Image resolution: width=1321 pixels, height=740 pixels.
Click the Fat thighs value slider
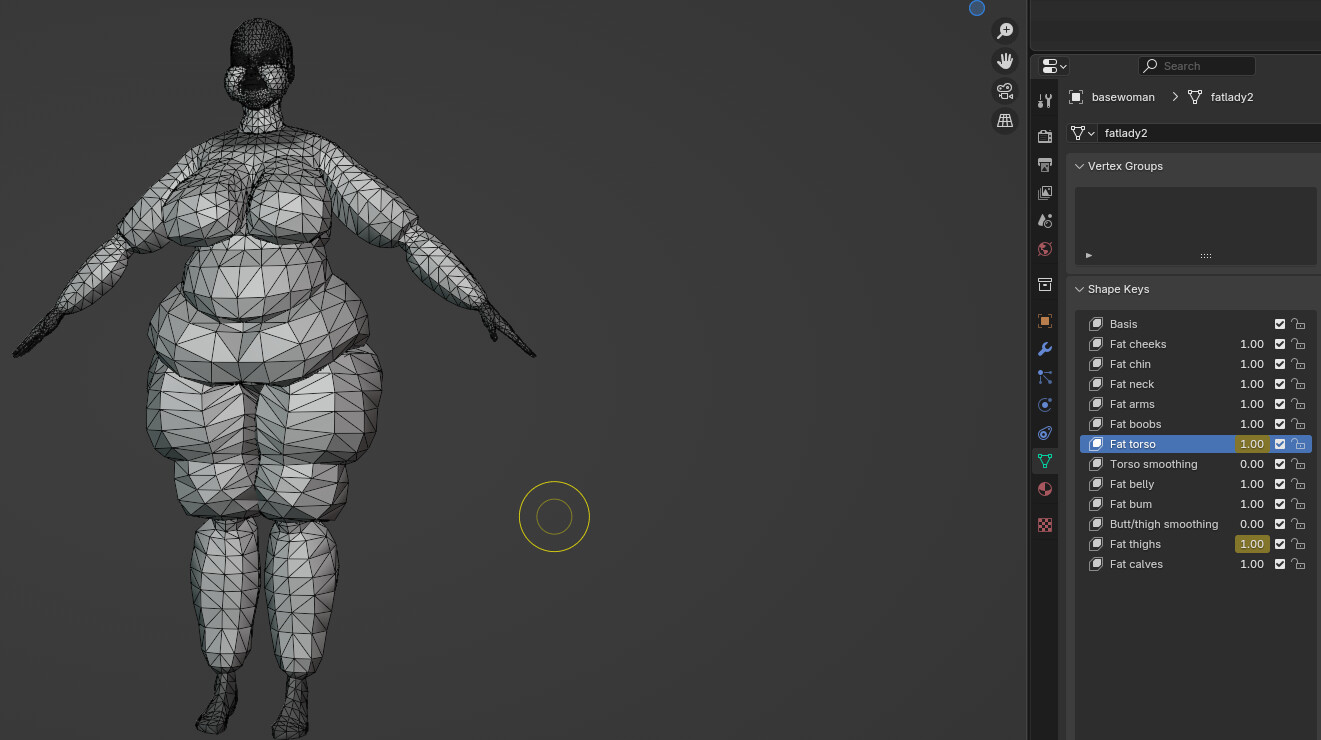click(1251, 544)
